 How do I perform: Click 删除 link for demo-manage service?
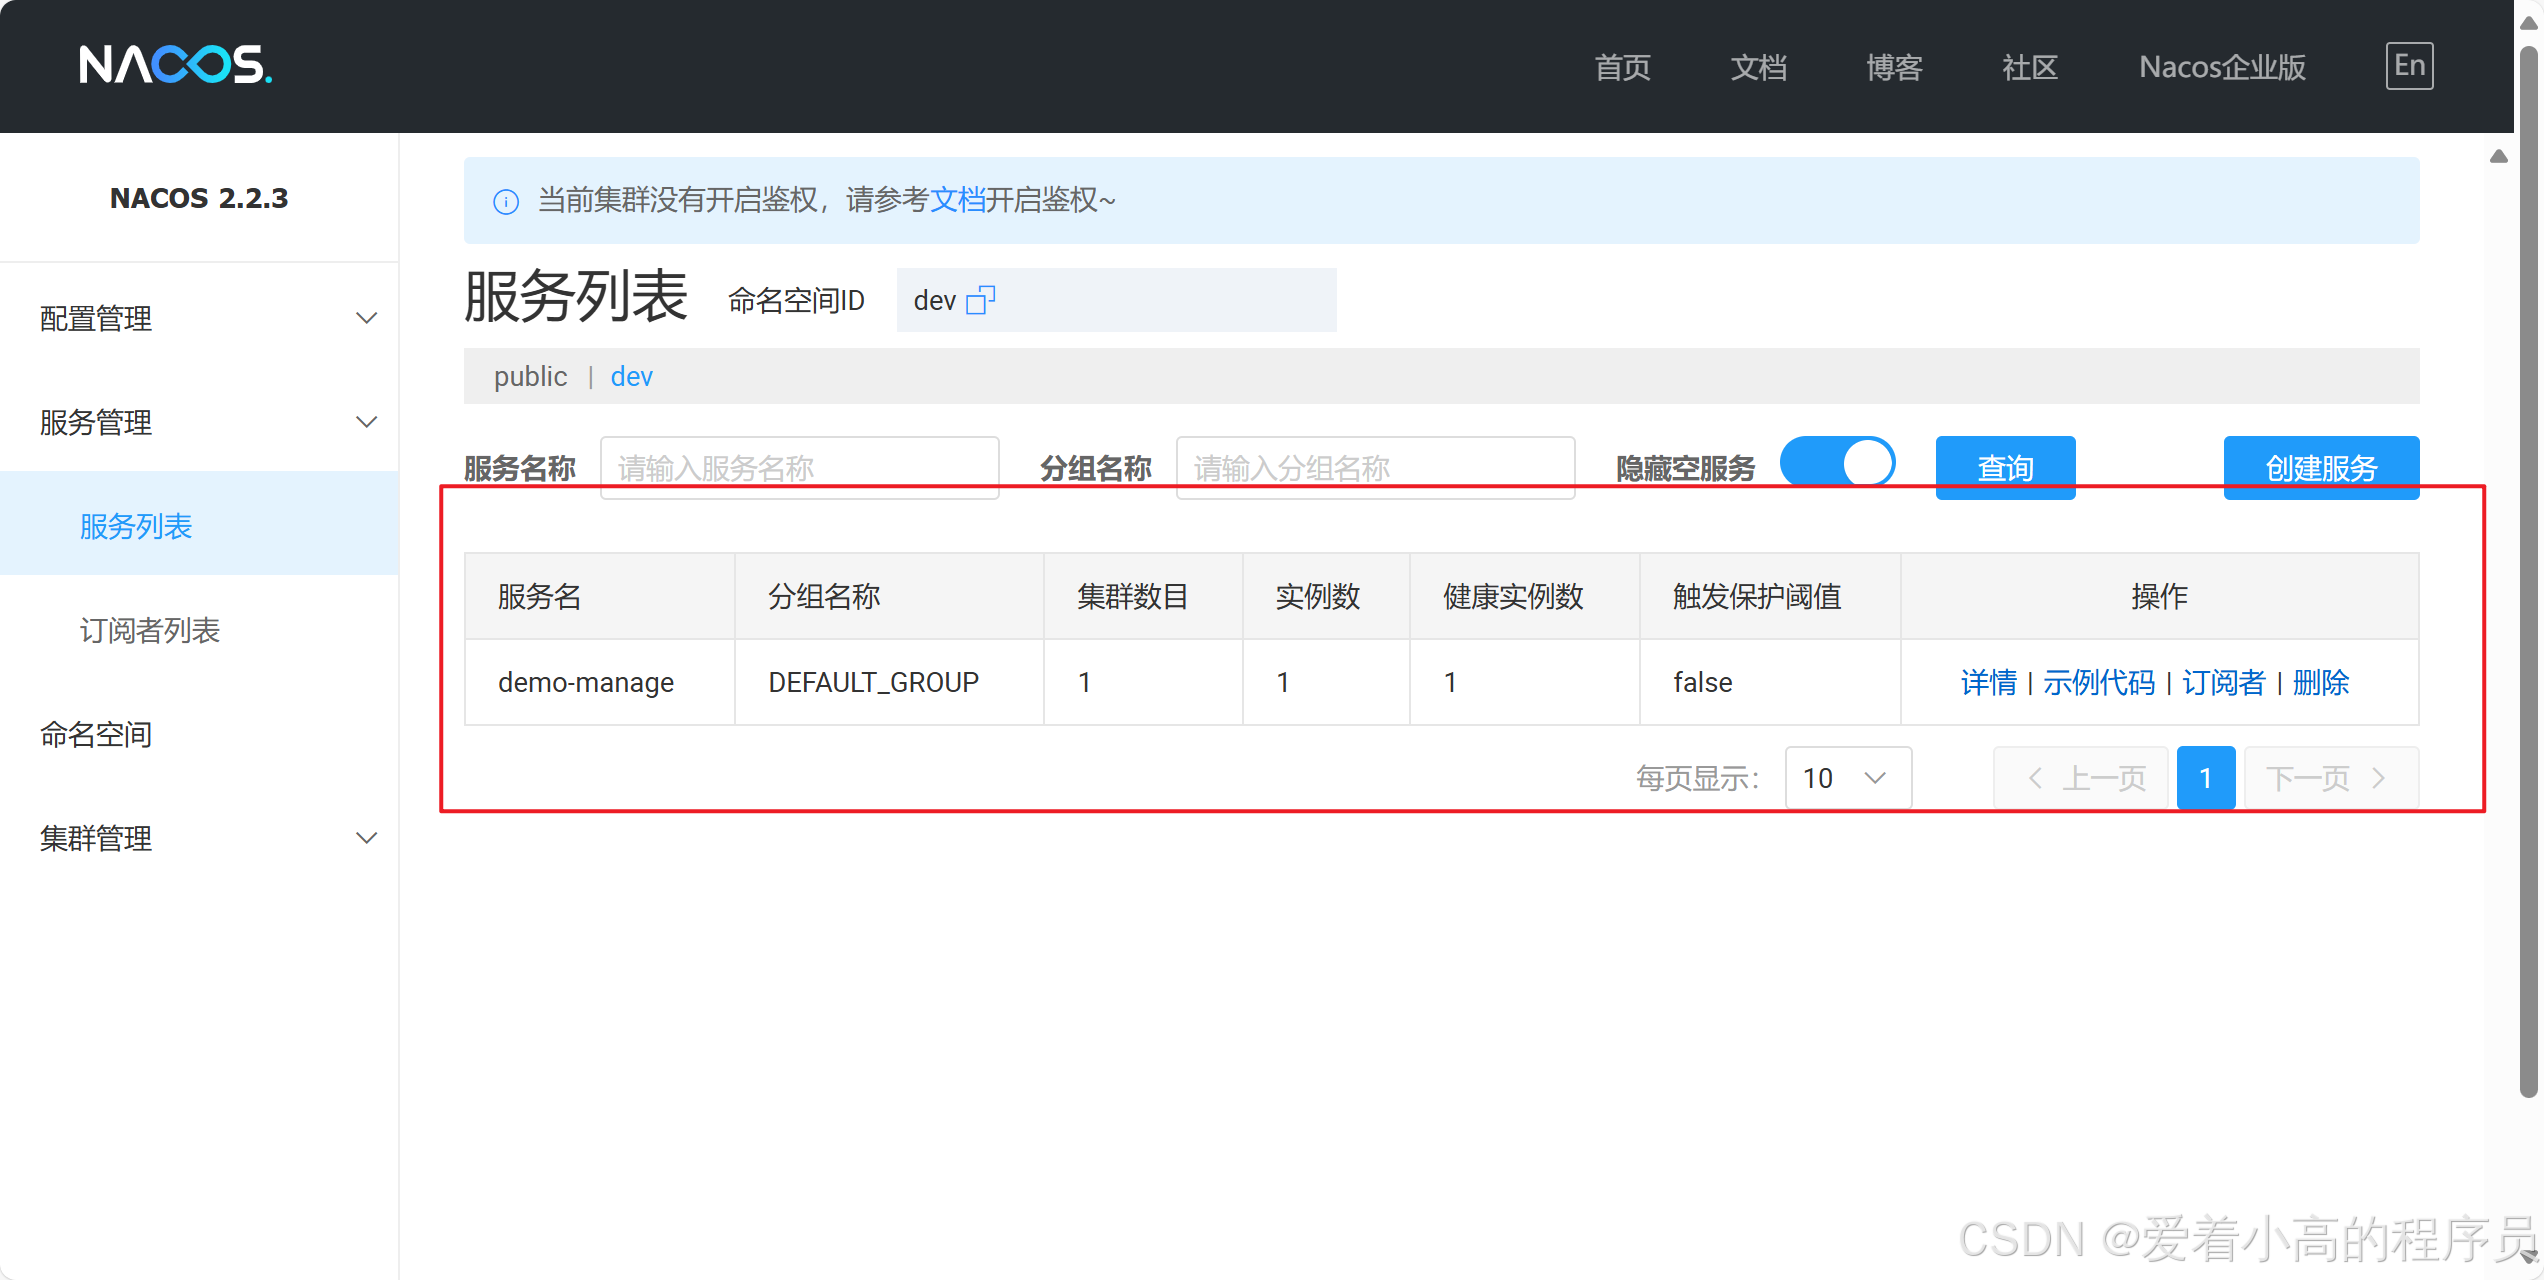(x=2320, y=683)
